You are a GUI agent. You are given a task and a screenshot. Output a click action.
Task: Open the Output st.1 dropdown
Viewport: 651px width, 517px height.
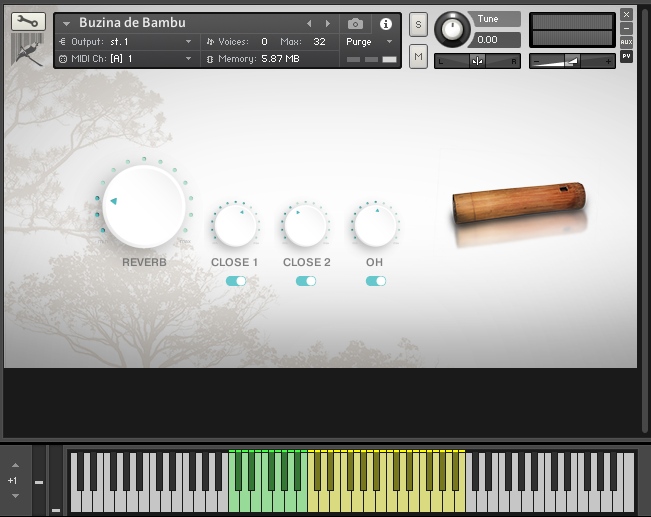(188, 42)
